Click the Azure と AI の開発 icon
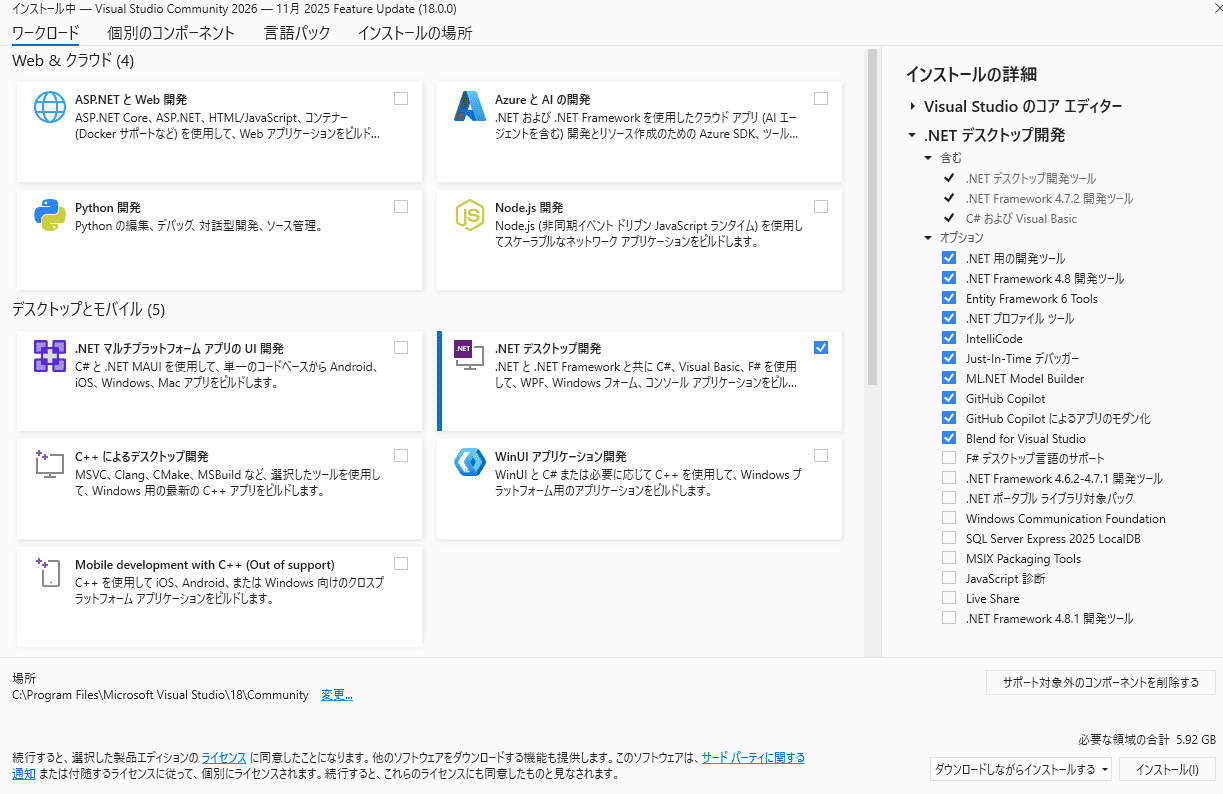1223x794 pixels. click(469, 107)
